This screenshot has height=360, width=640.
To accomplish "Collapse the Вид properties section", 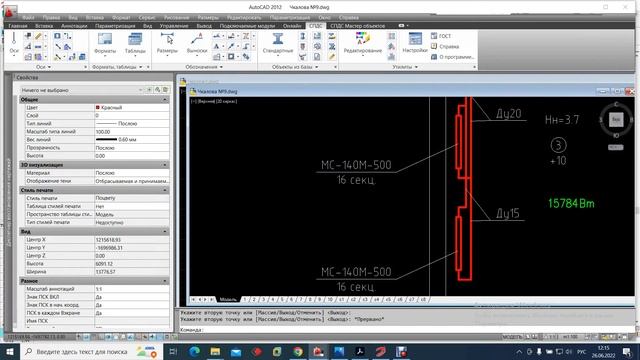I will (x=165, y=232).
